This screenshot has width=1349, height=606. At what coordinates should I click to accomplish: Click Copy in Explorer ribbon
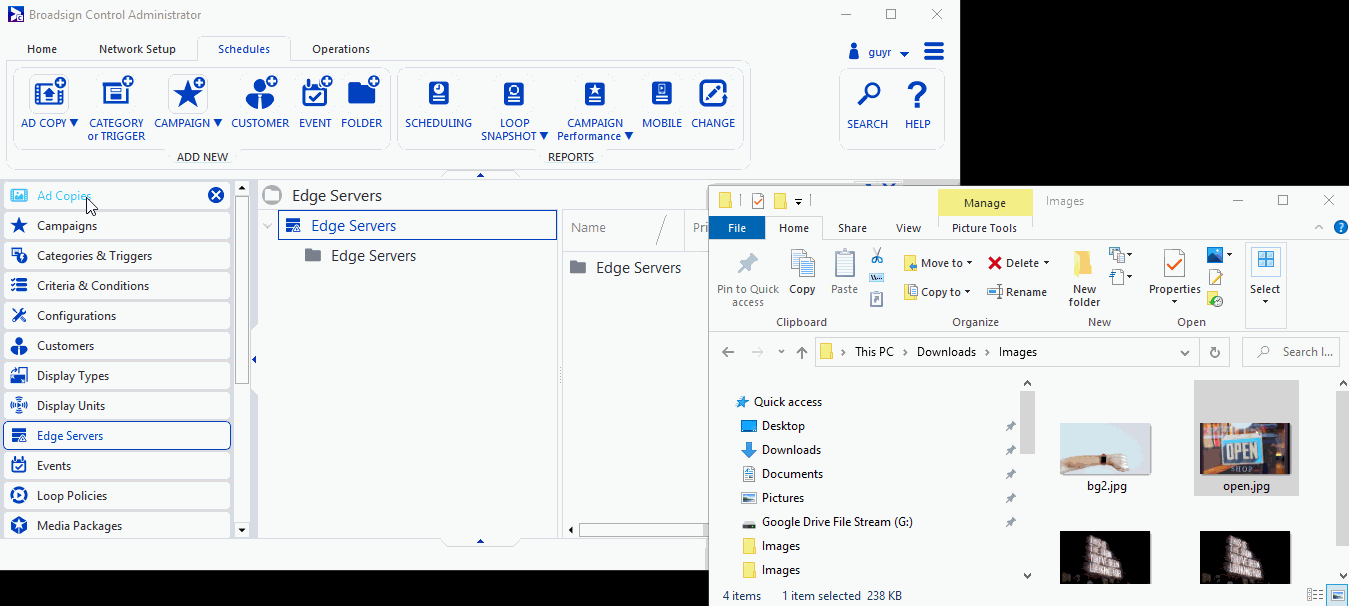pos(802,272)
